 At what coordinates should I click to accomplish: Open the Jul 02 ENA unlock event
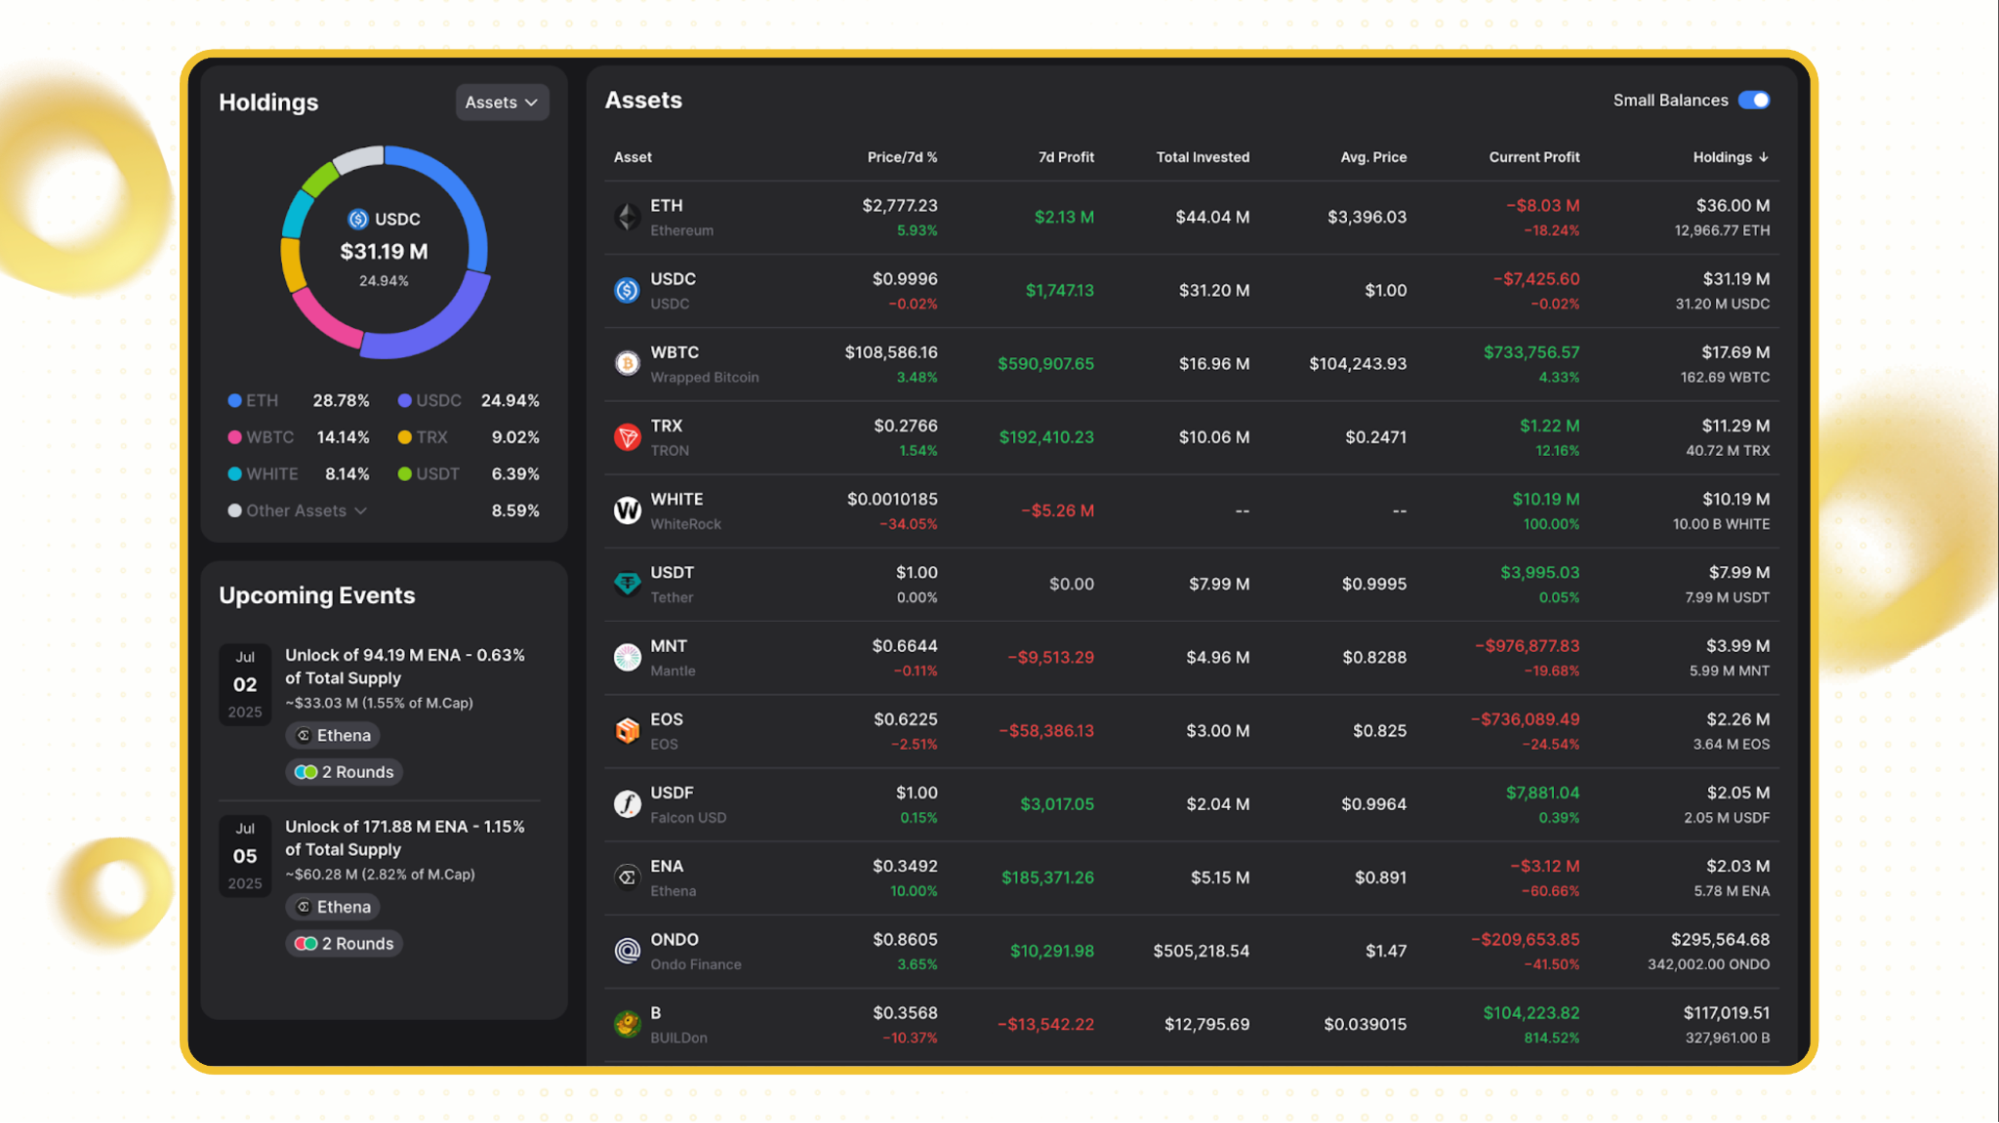[404, 666]
